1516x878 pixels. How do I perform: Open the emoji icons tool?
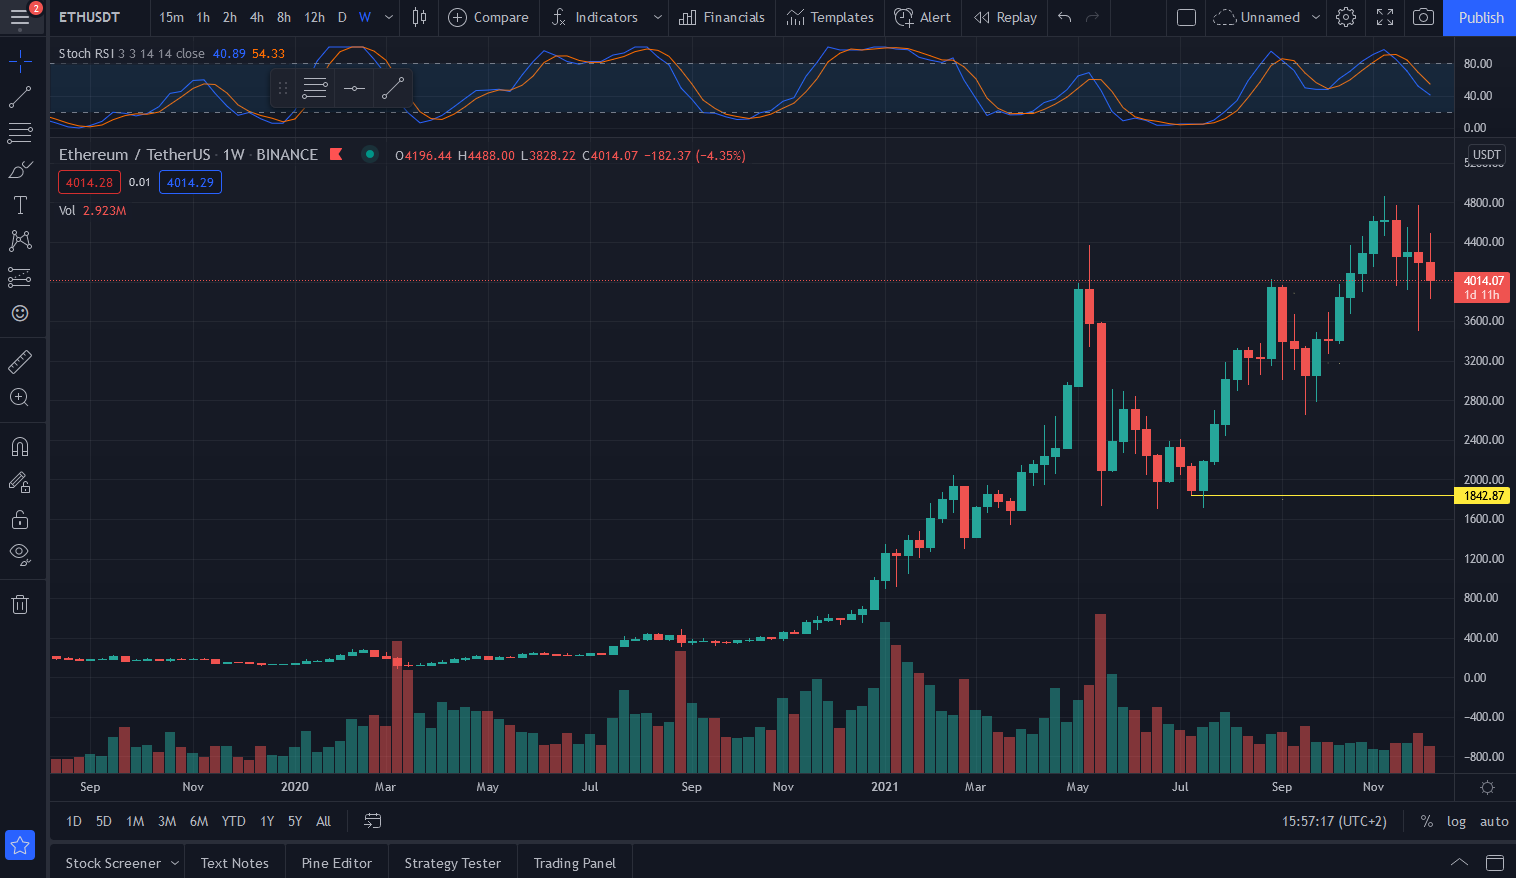(20, 313)
